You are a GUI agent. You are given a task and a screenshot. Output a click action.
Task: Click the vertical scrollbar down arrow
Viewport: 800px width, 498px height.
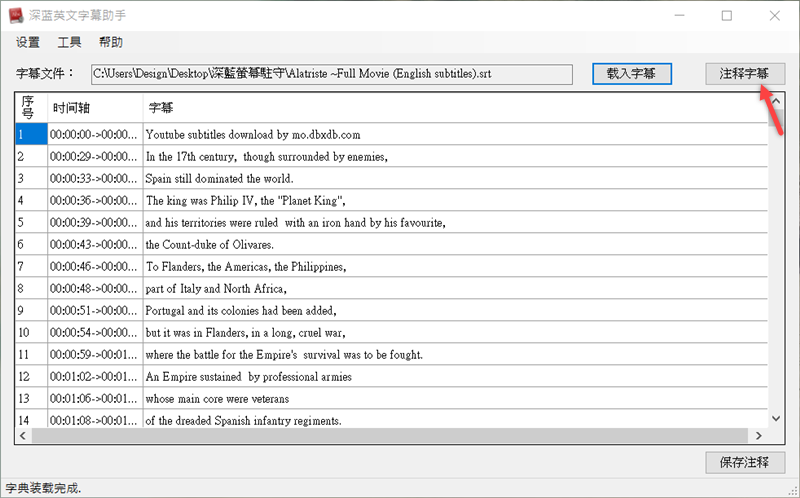776,418
